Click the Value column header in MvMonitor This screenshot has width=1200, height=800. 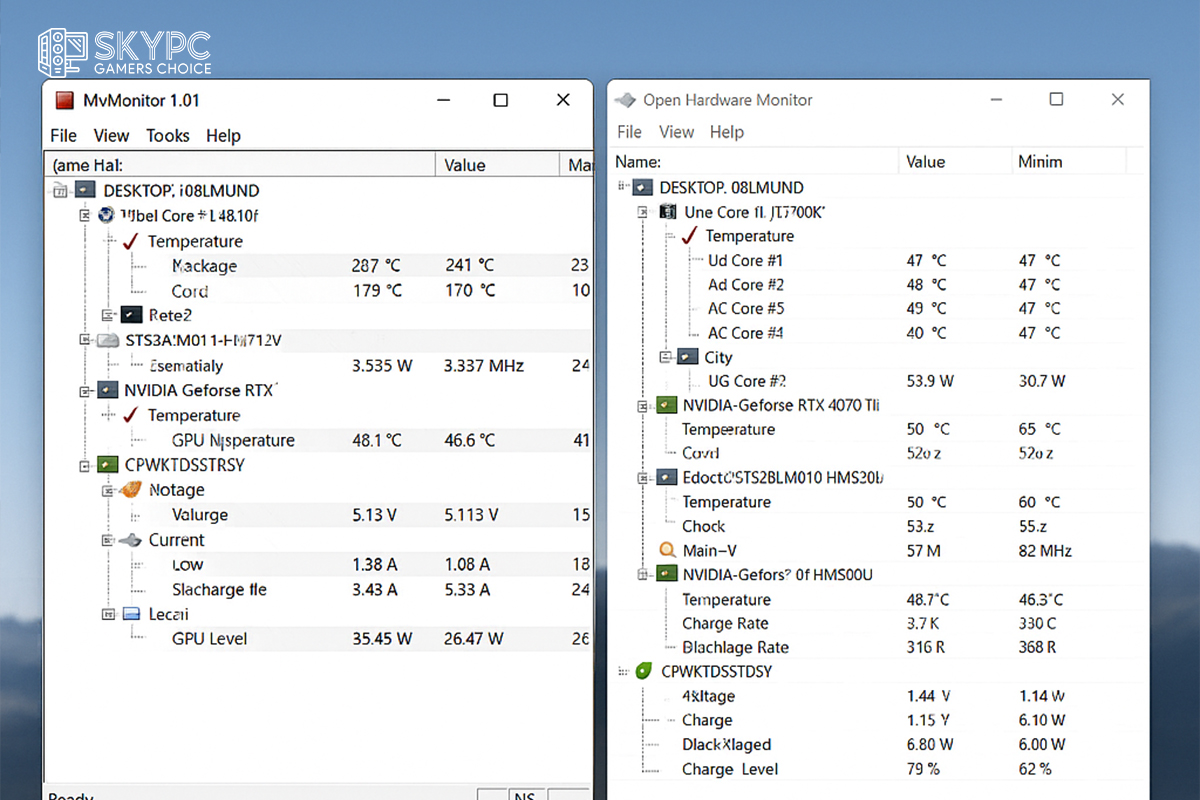498,165
